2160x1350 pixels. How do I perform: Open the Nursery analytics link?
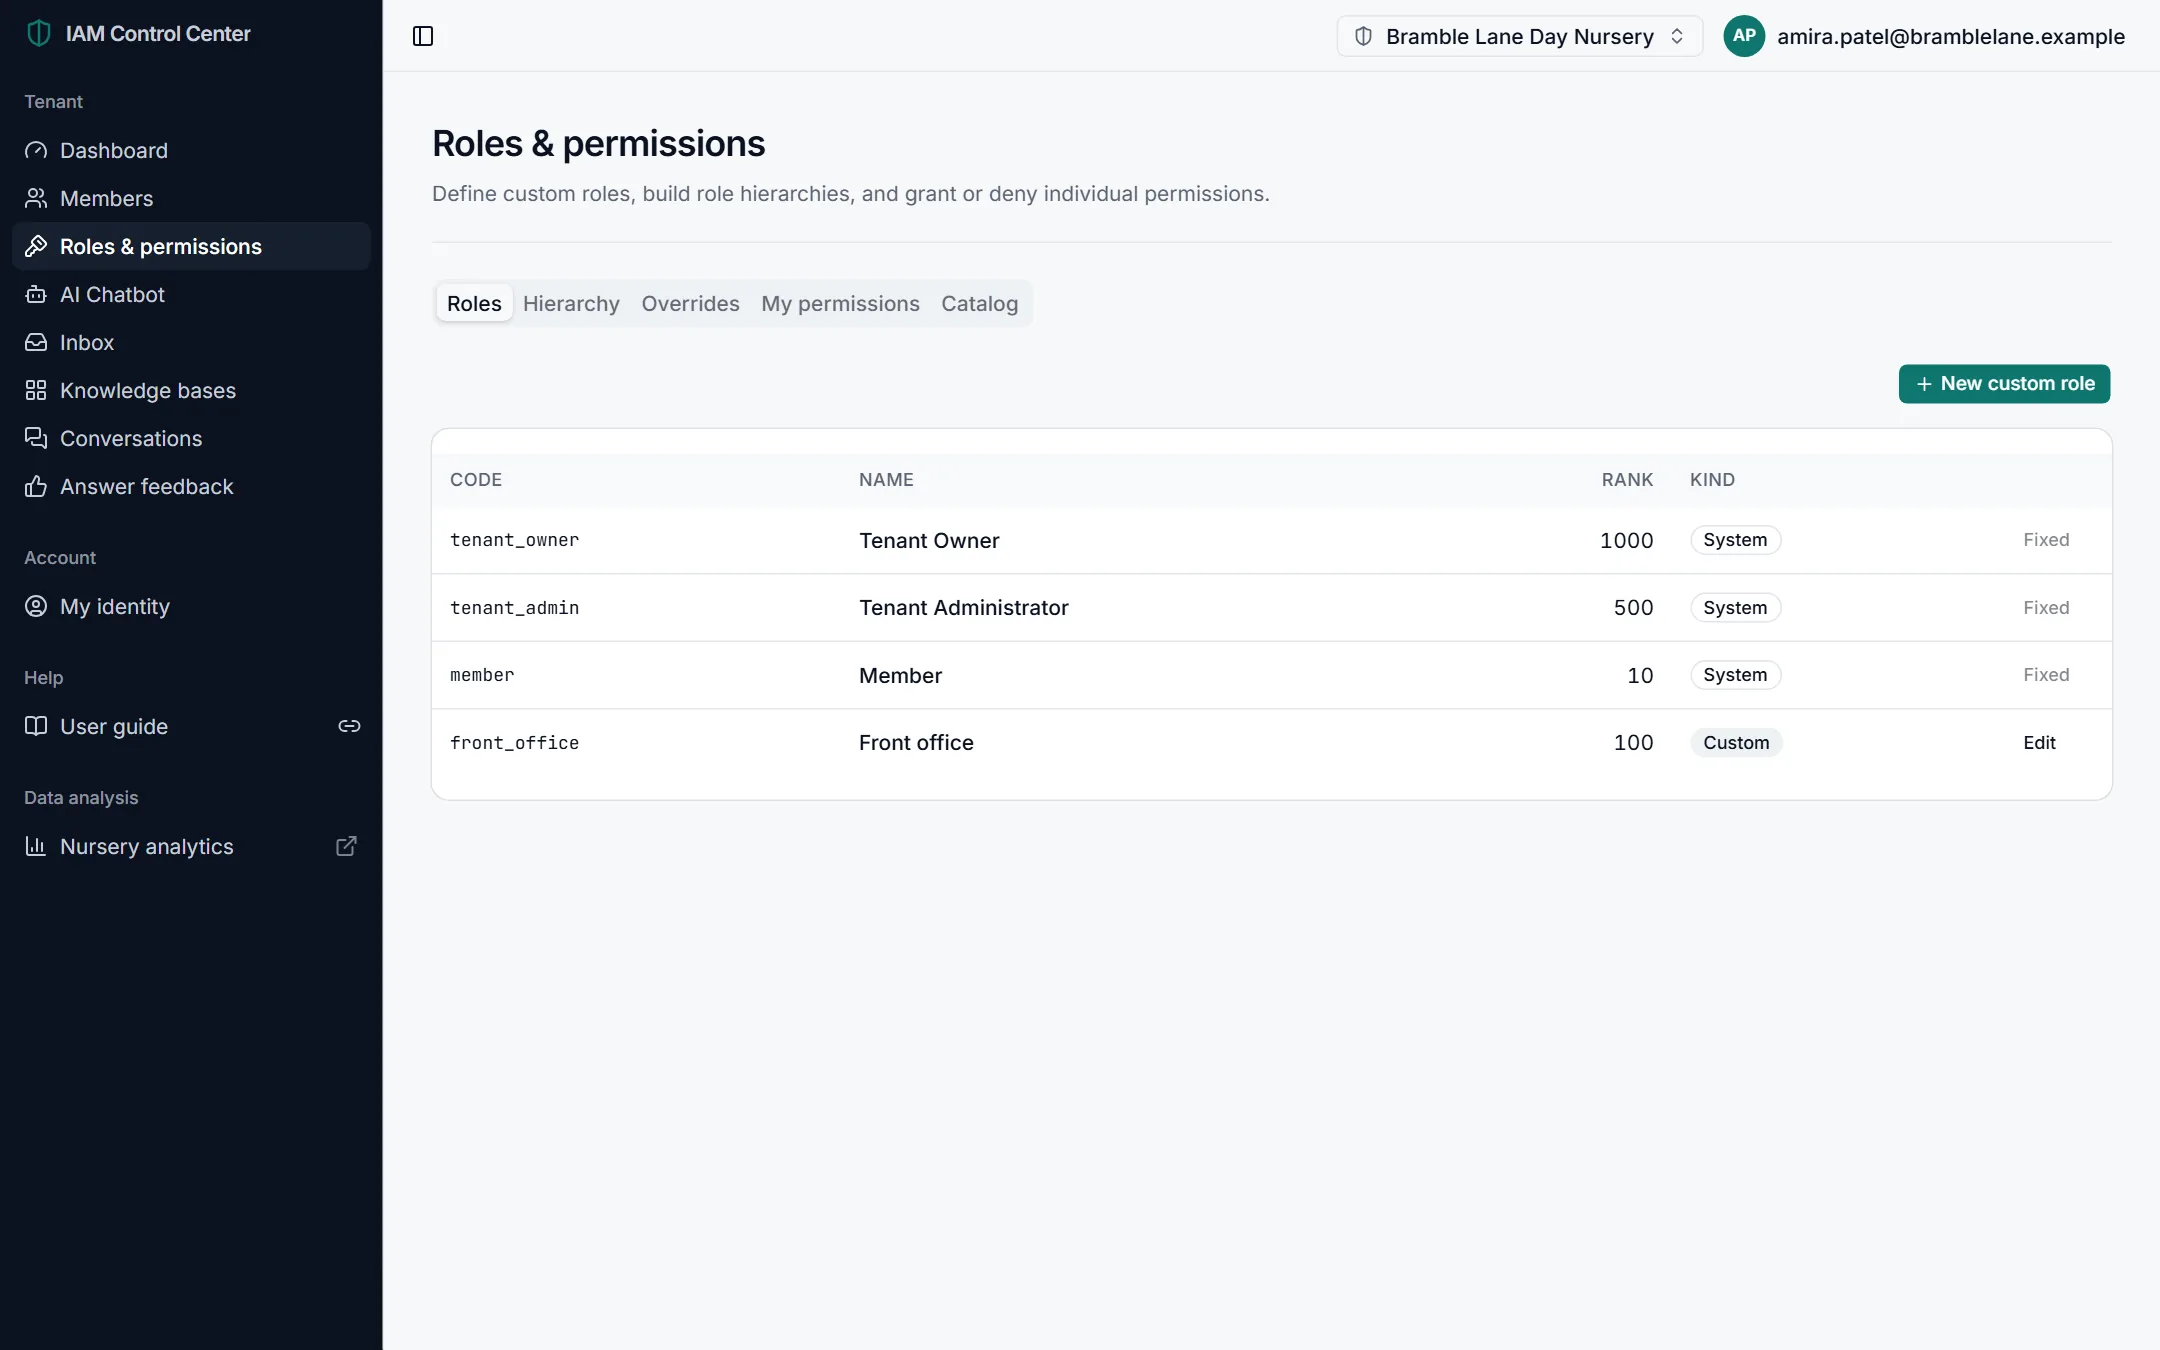click(x=191, y=846)
